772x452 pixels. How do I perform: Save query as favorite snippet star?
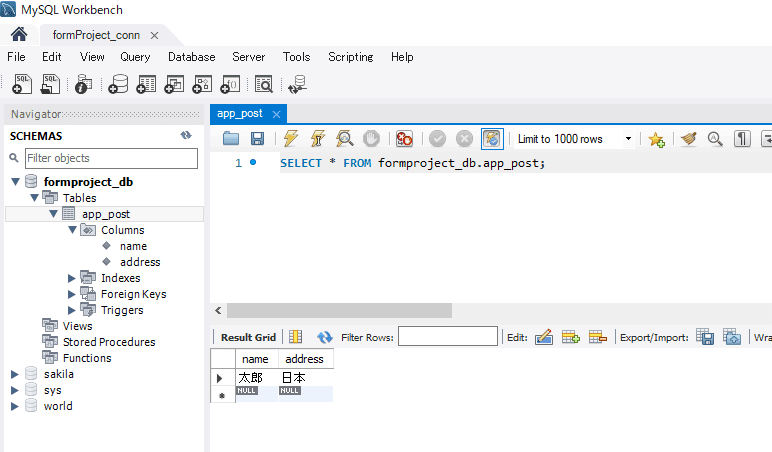click(656, 139)
